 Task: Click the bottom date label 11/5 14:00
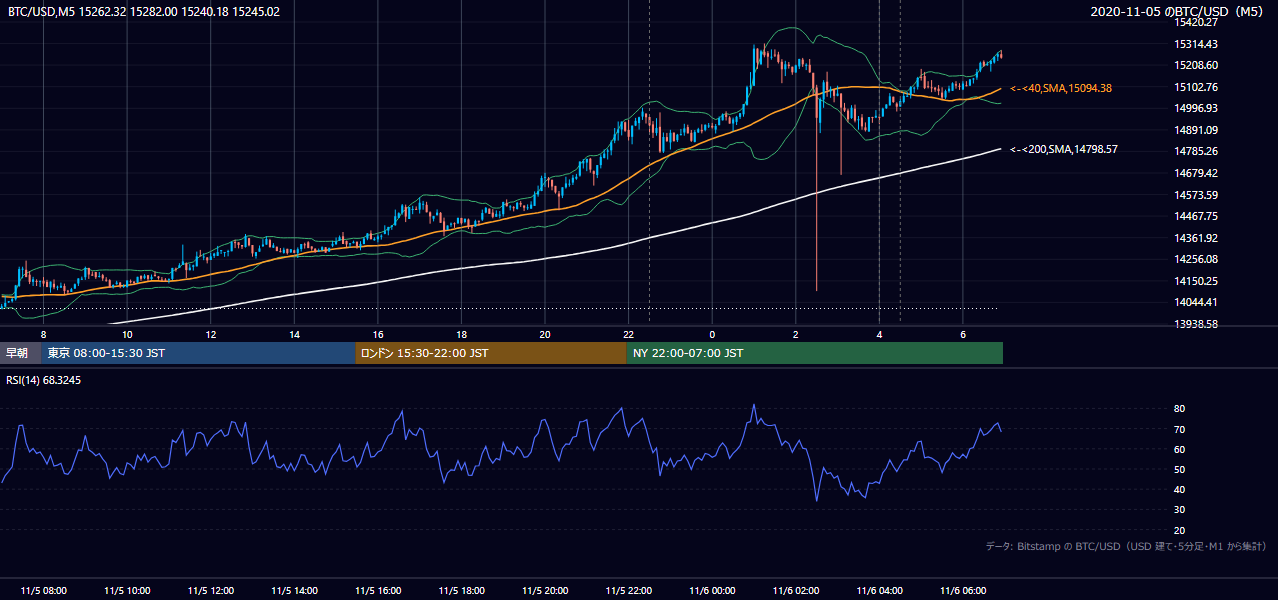[x=294, y=591]
